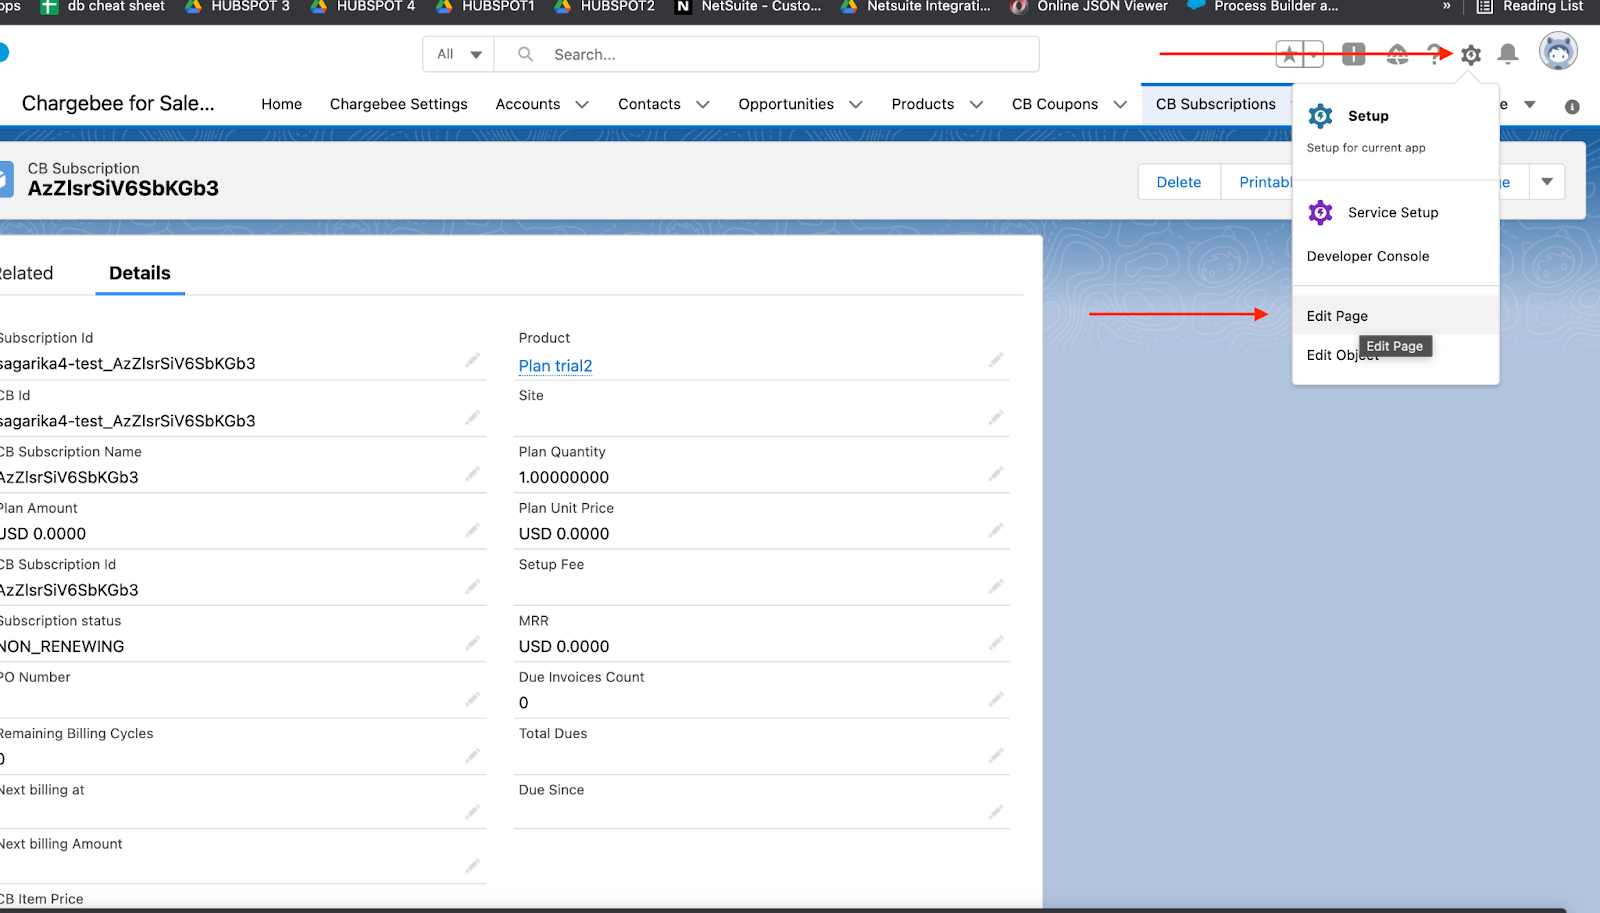This screenshot has width=1600, height=913.
Task: Switch to the Related tab
Action: coord(26,274)
